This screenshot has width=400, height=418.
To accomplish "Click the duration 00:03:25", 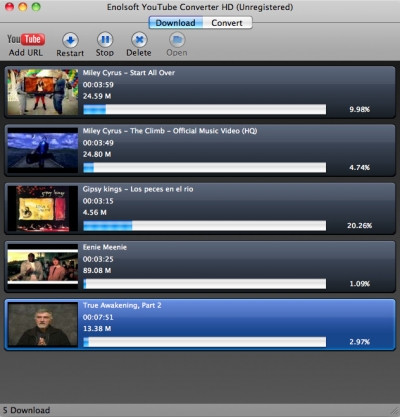I will [x=98, y=259].
